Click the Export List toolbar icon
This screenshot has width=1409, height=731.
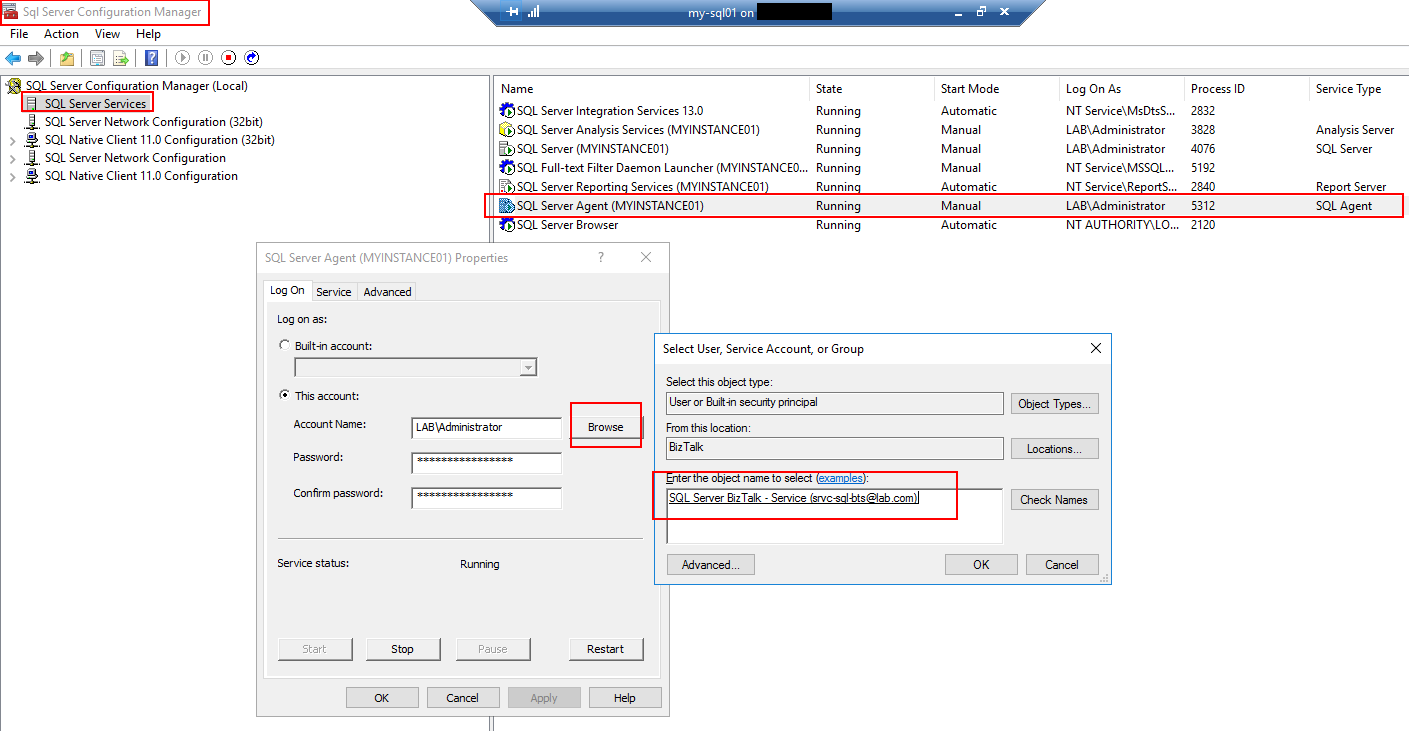[121, 58]
